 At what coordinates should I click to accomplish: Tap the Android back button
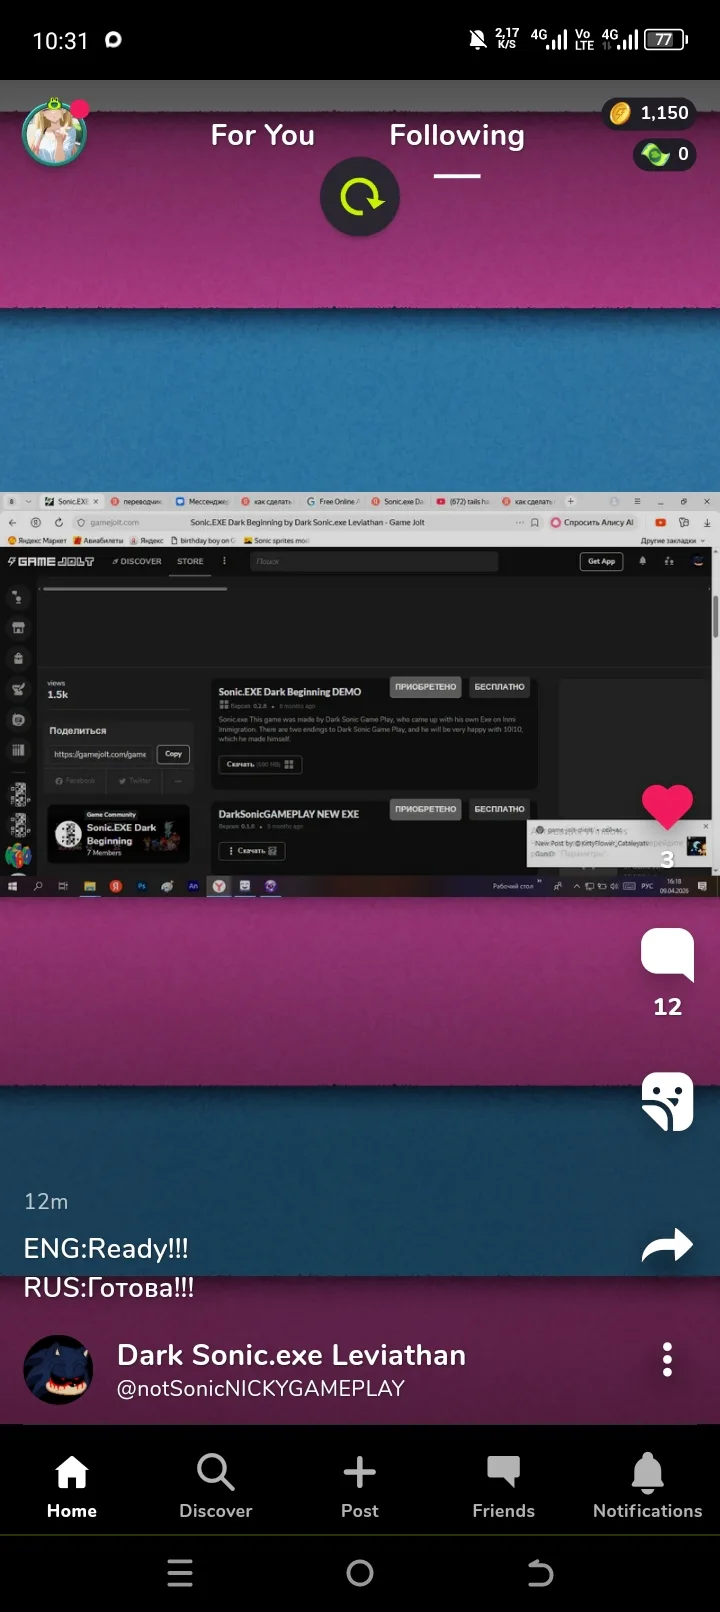click(540, 1573)
